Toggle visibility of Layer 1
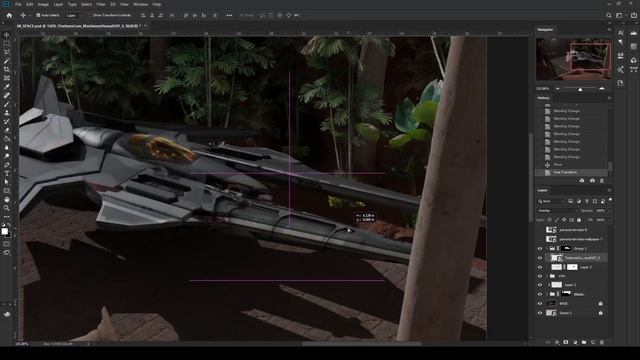Viewport: 640px width, 360px height. pos(540,285)
